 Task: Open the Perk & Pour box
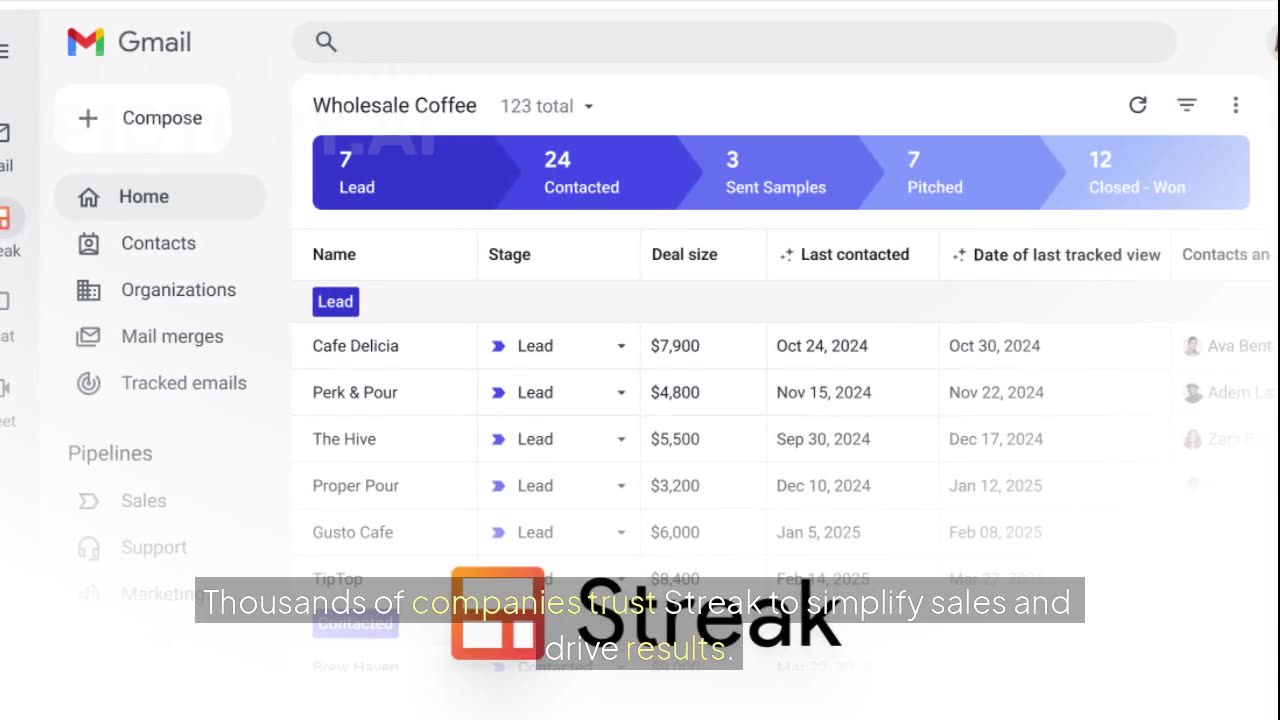pos(355,393)
